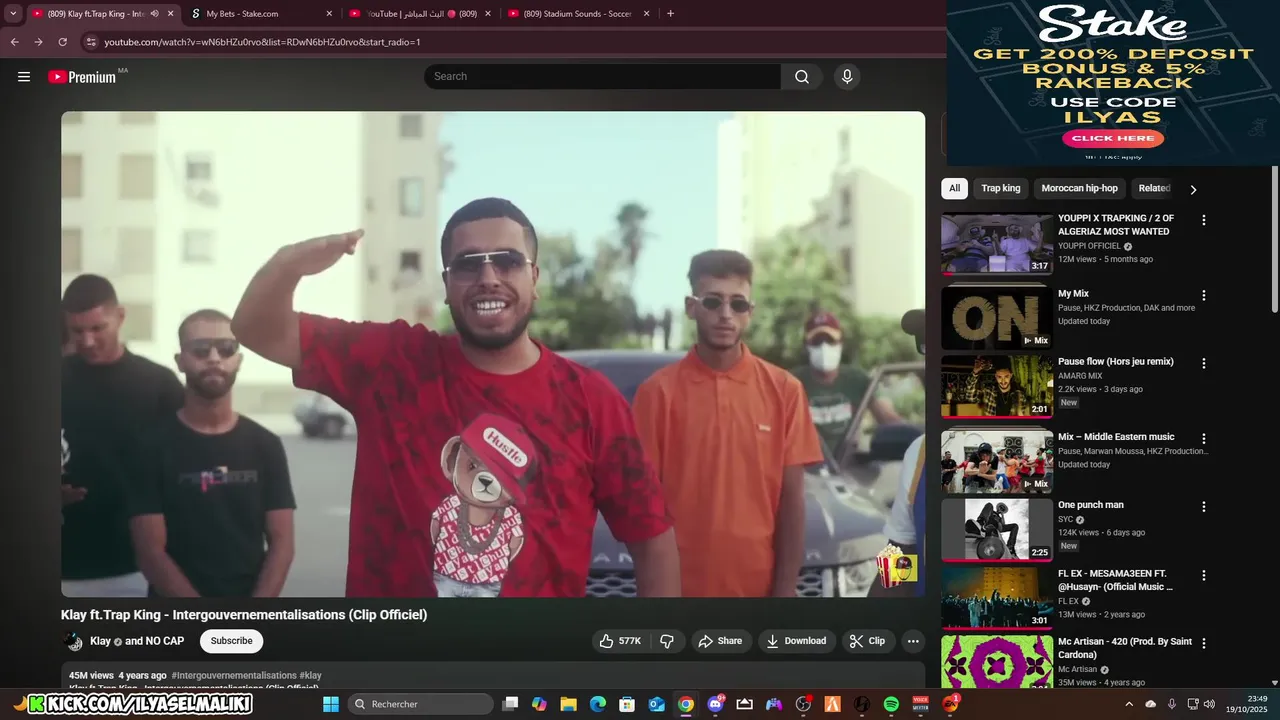The width and height of the screenshot is (1280, 720).
Task: Click the video player to pause
Action: [x=493, y=354]
